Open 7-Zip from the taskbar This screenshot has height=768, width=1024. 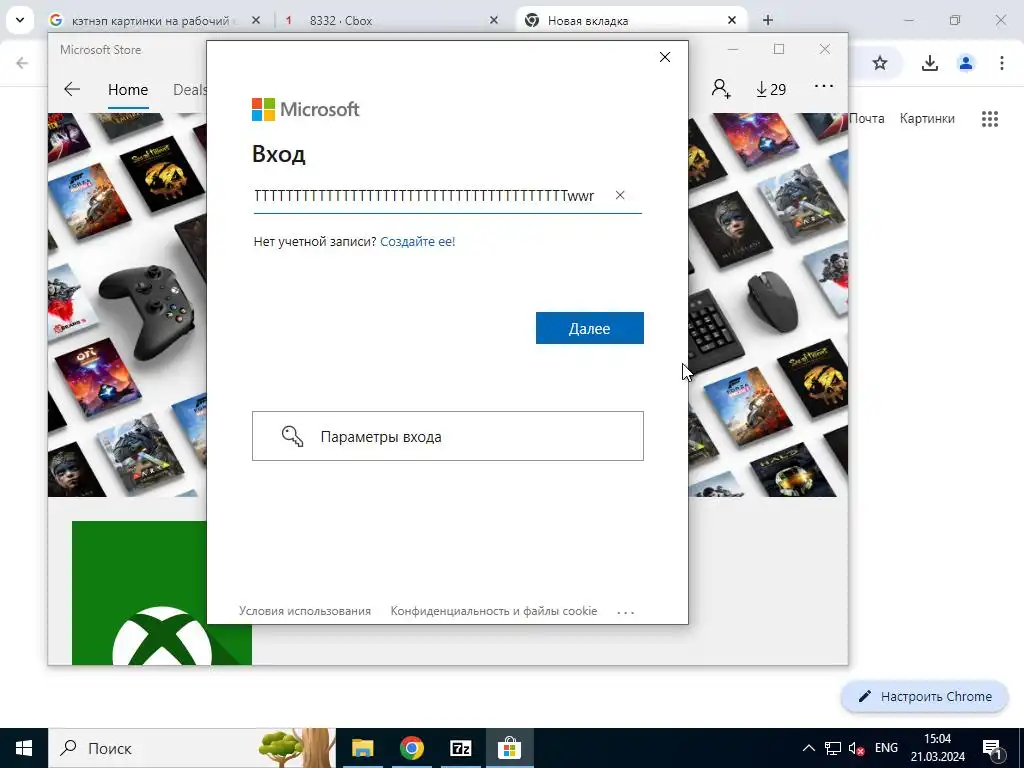(x=460, y=748)
